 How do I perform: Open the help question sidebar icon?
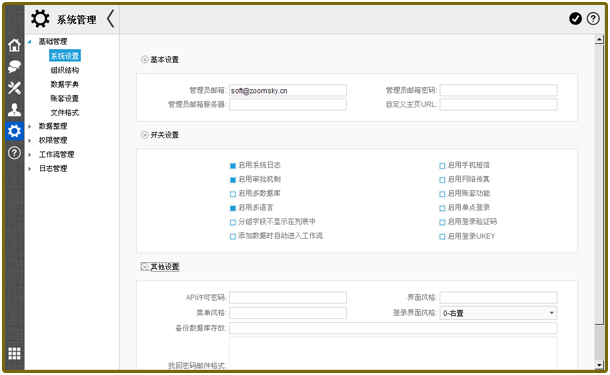(14, 153)
